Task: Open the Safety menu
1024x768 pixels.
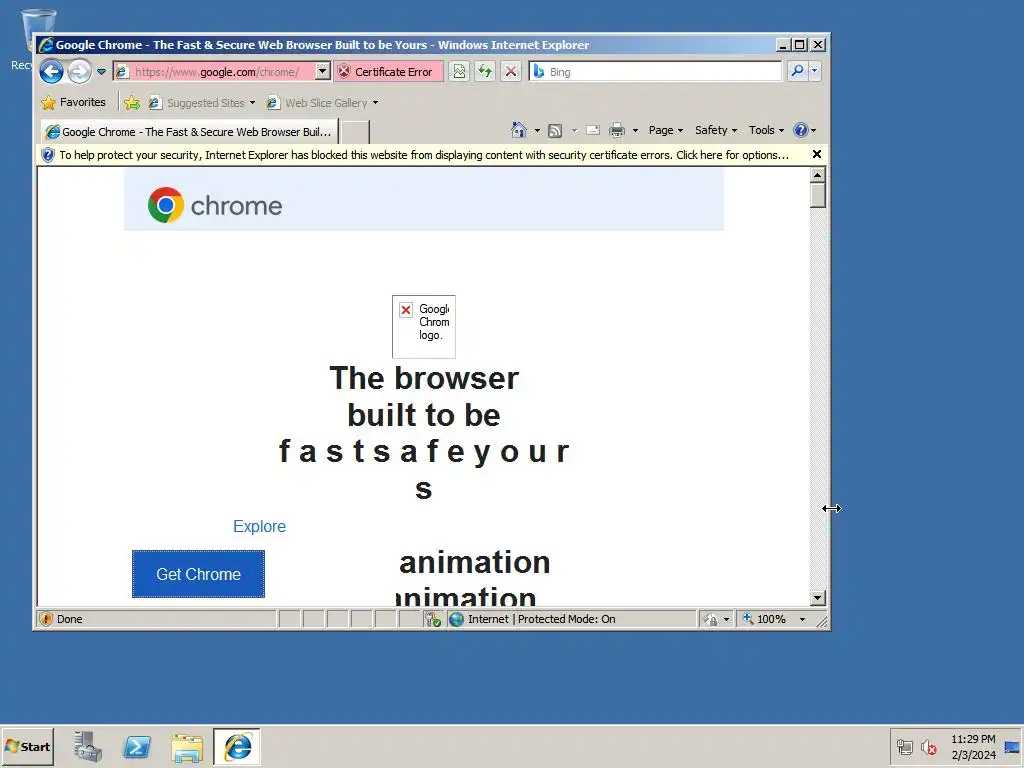Action: pyautogui.click(x=716, y=130)
